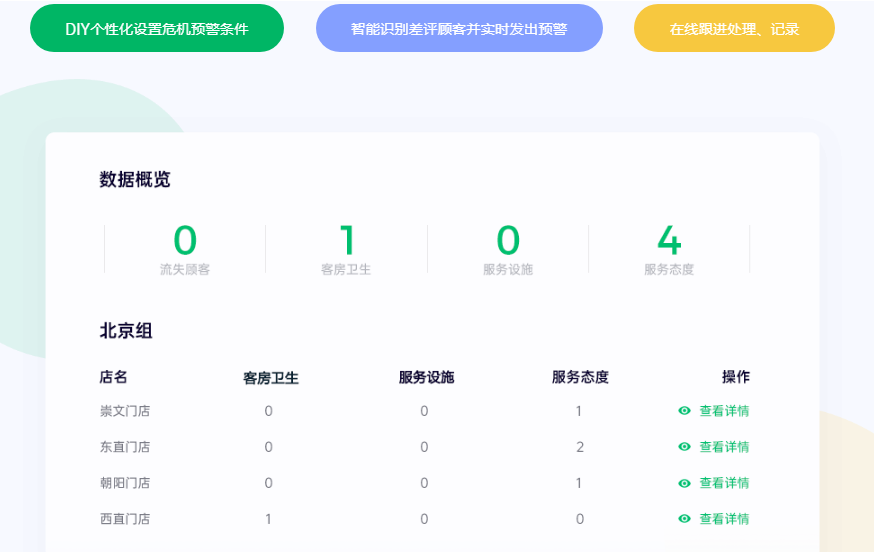
Task: Click the gray 服务设施 label under overview number
Action: pos(508,269)
